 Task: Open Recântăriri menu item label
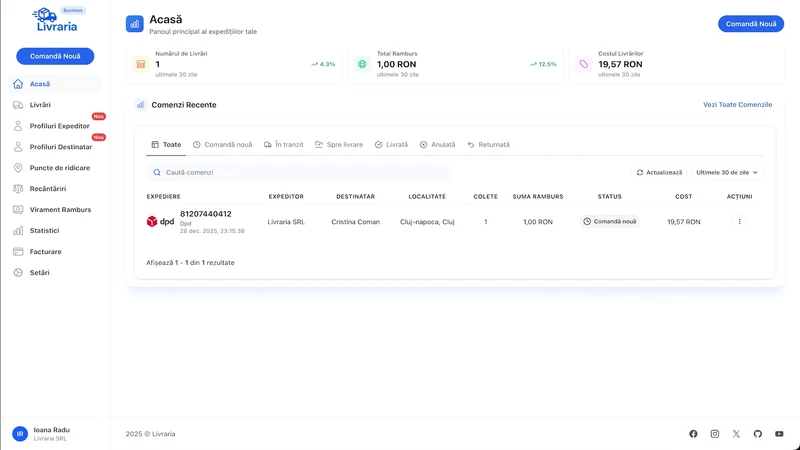pyautogui.click(x=48, y=189)
